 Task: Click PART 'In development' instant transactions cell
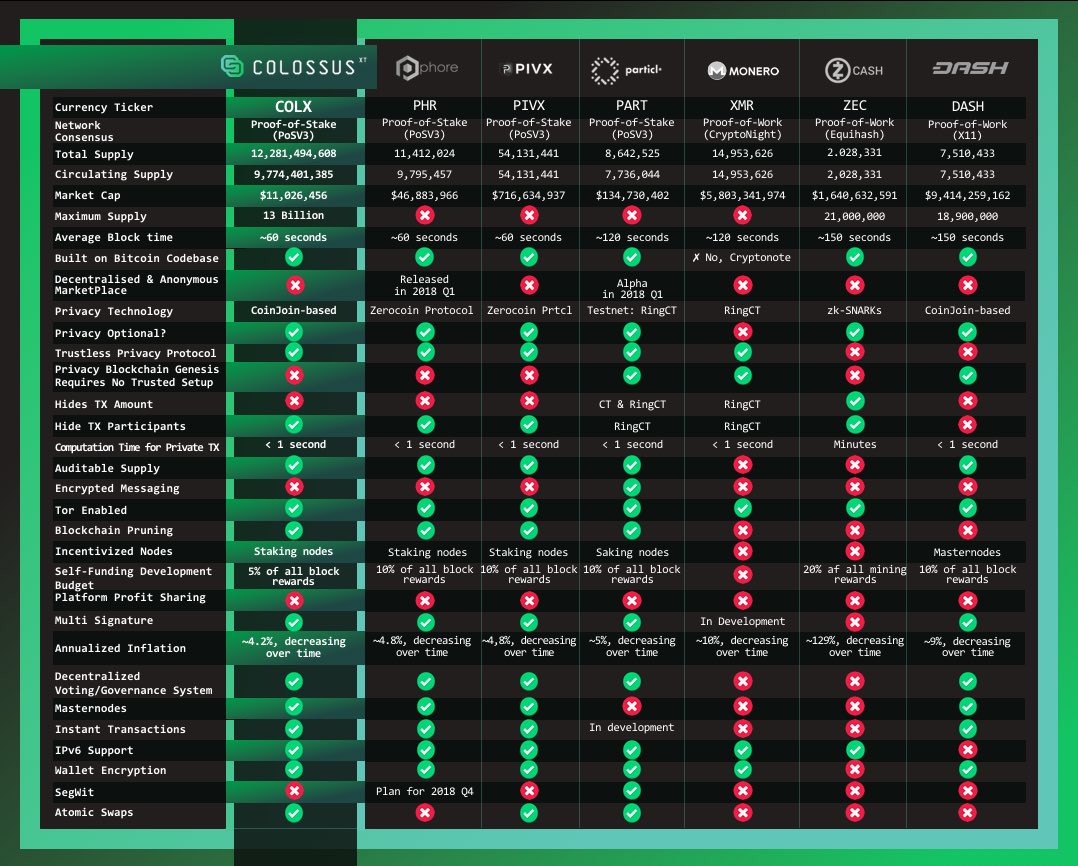pyautogui.click(x=632, y=727)
